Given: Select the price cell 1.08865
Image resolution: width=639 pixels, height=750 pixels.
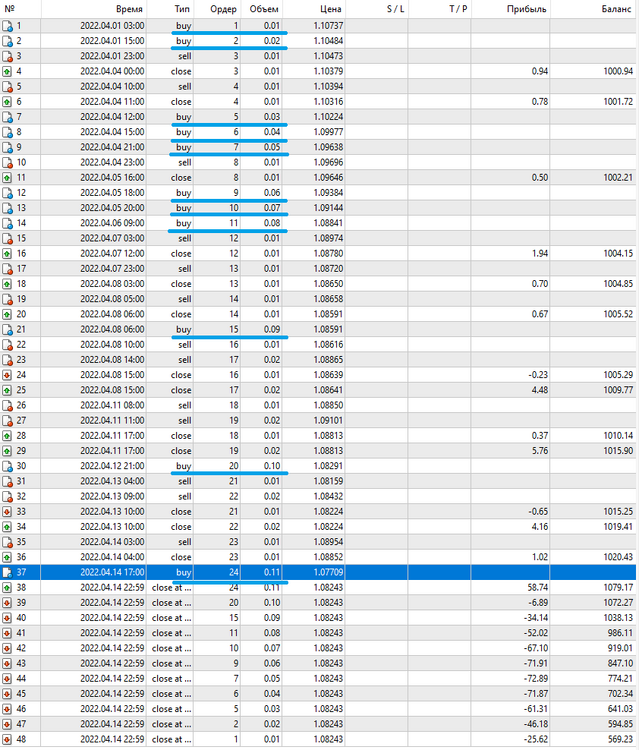Looking at the screenshot, I should 328,360.
